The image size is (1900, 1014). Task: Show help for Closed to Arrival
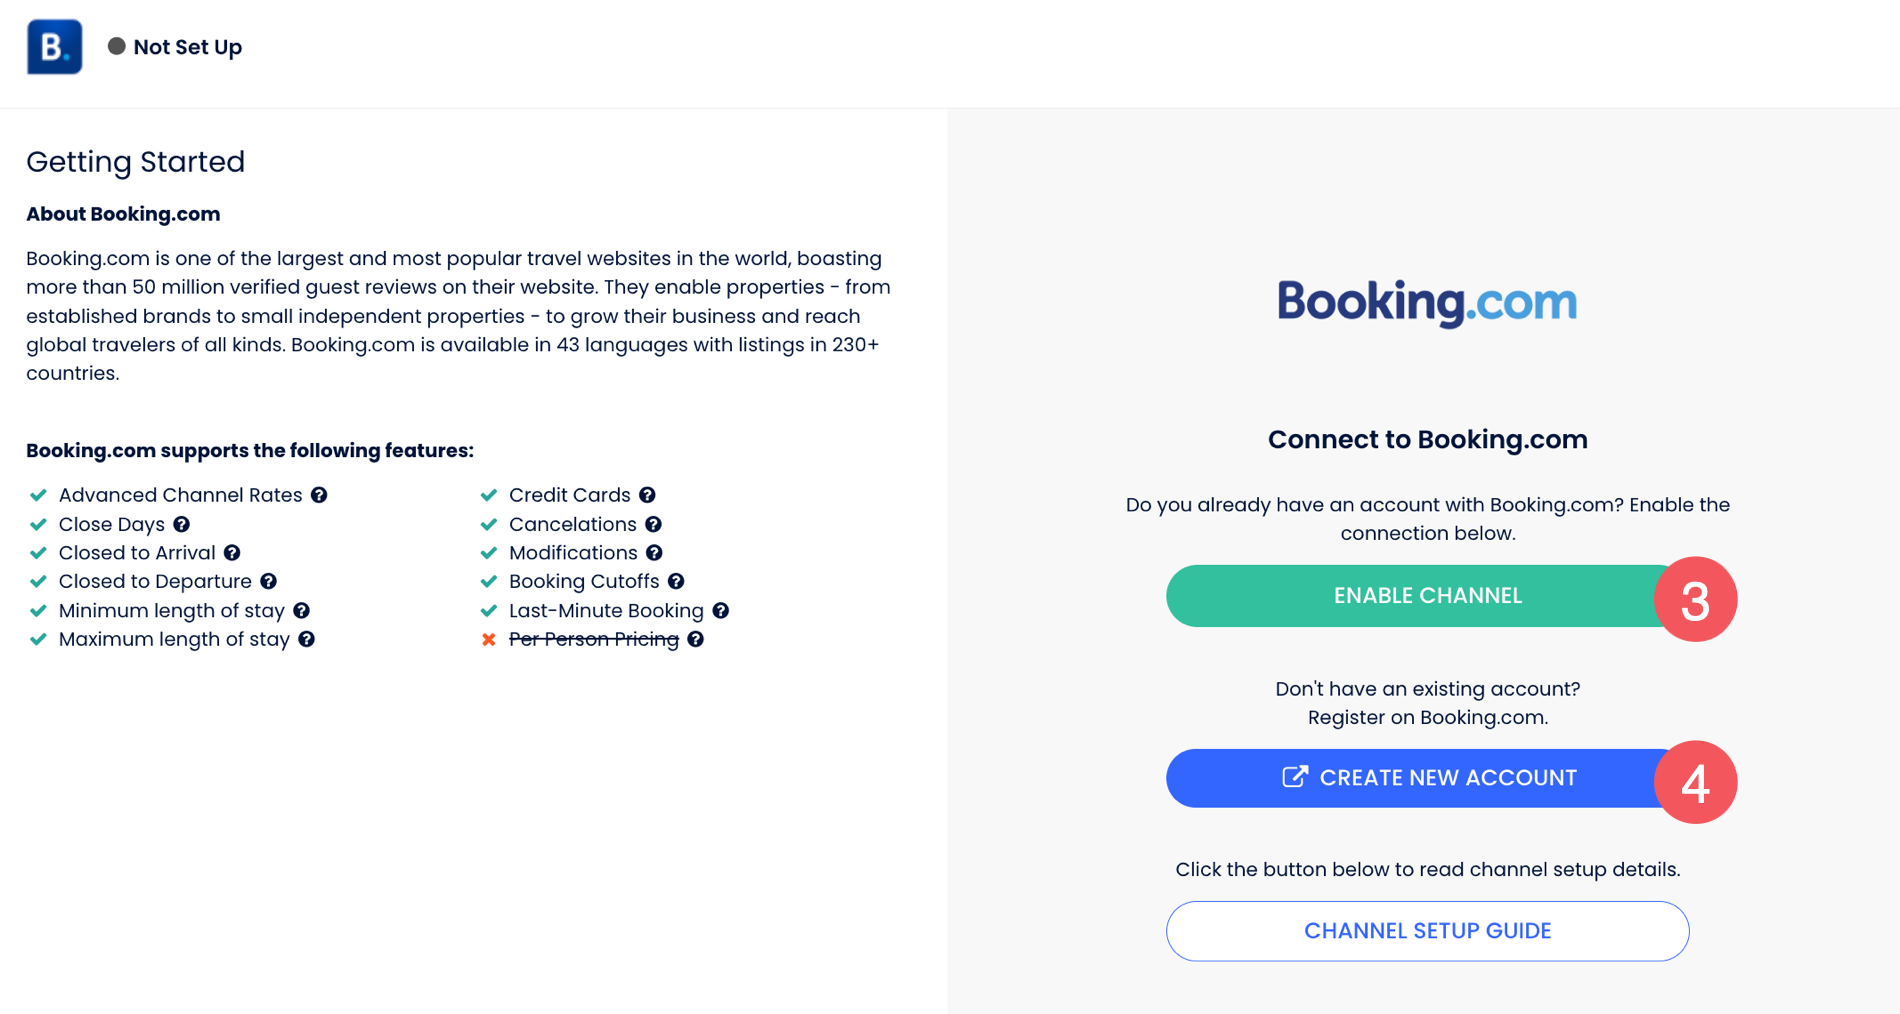[232, 553]
